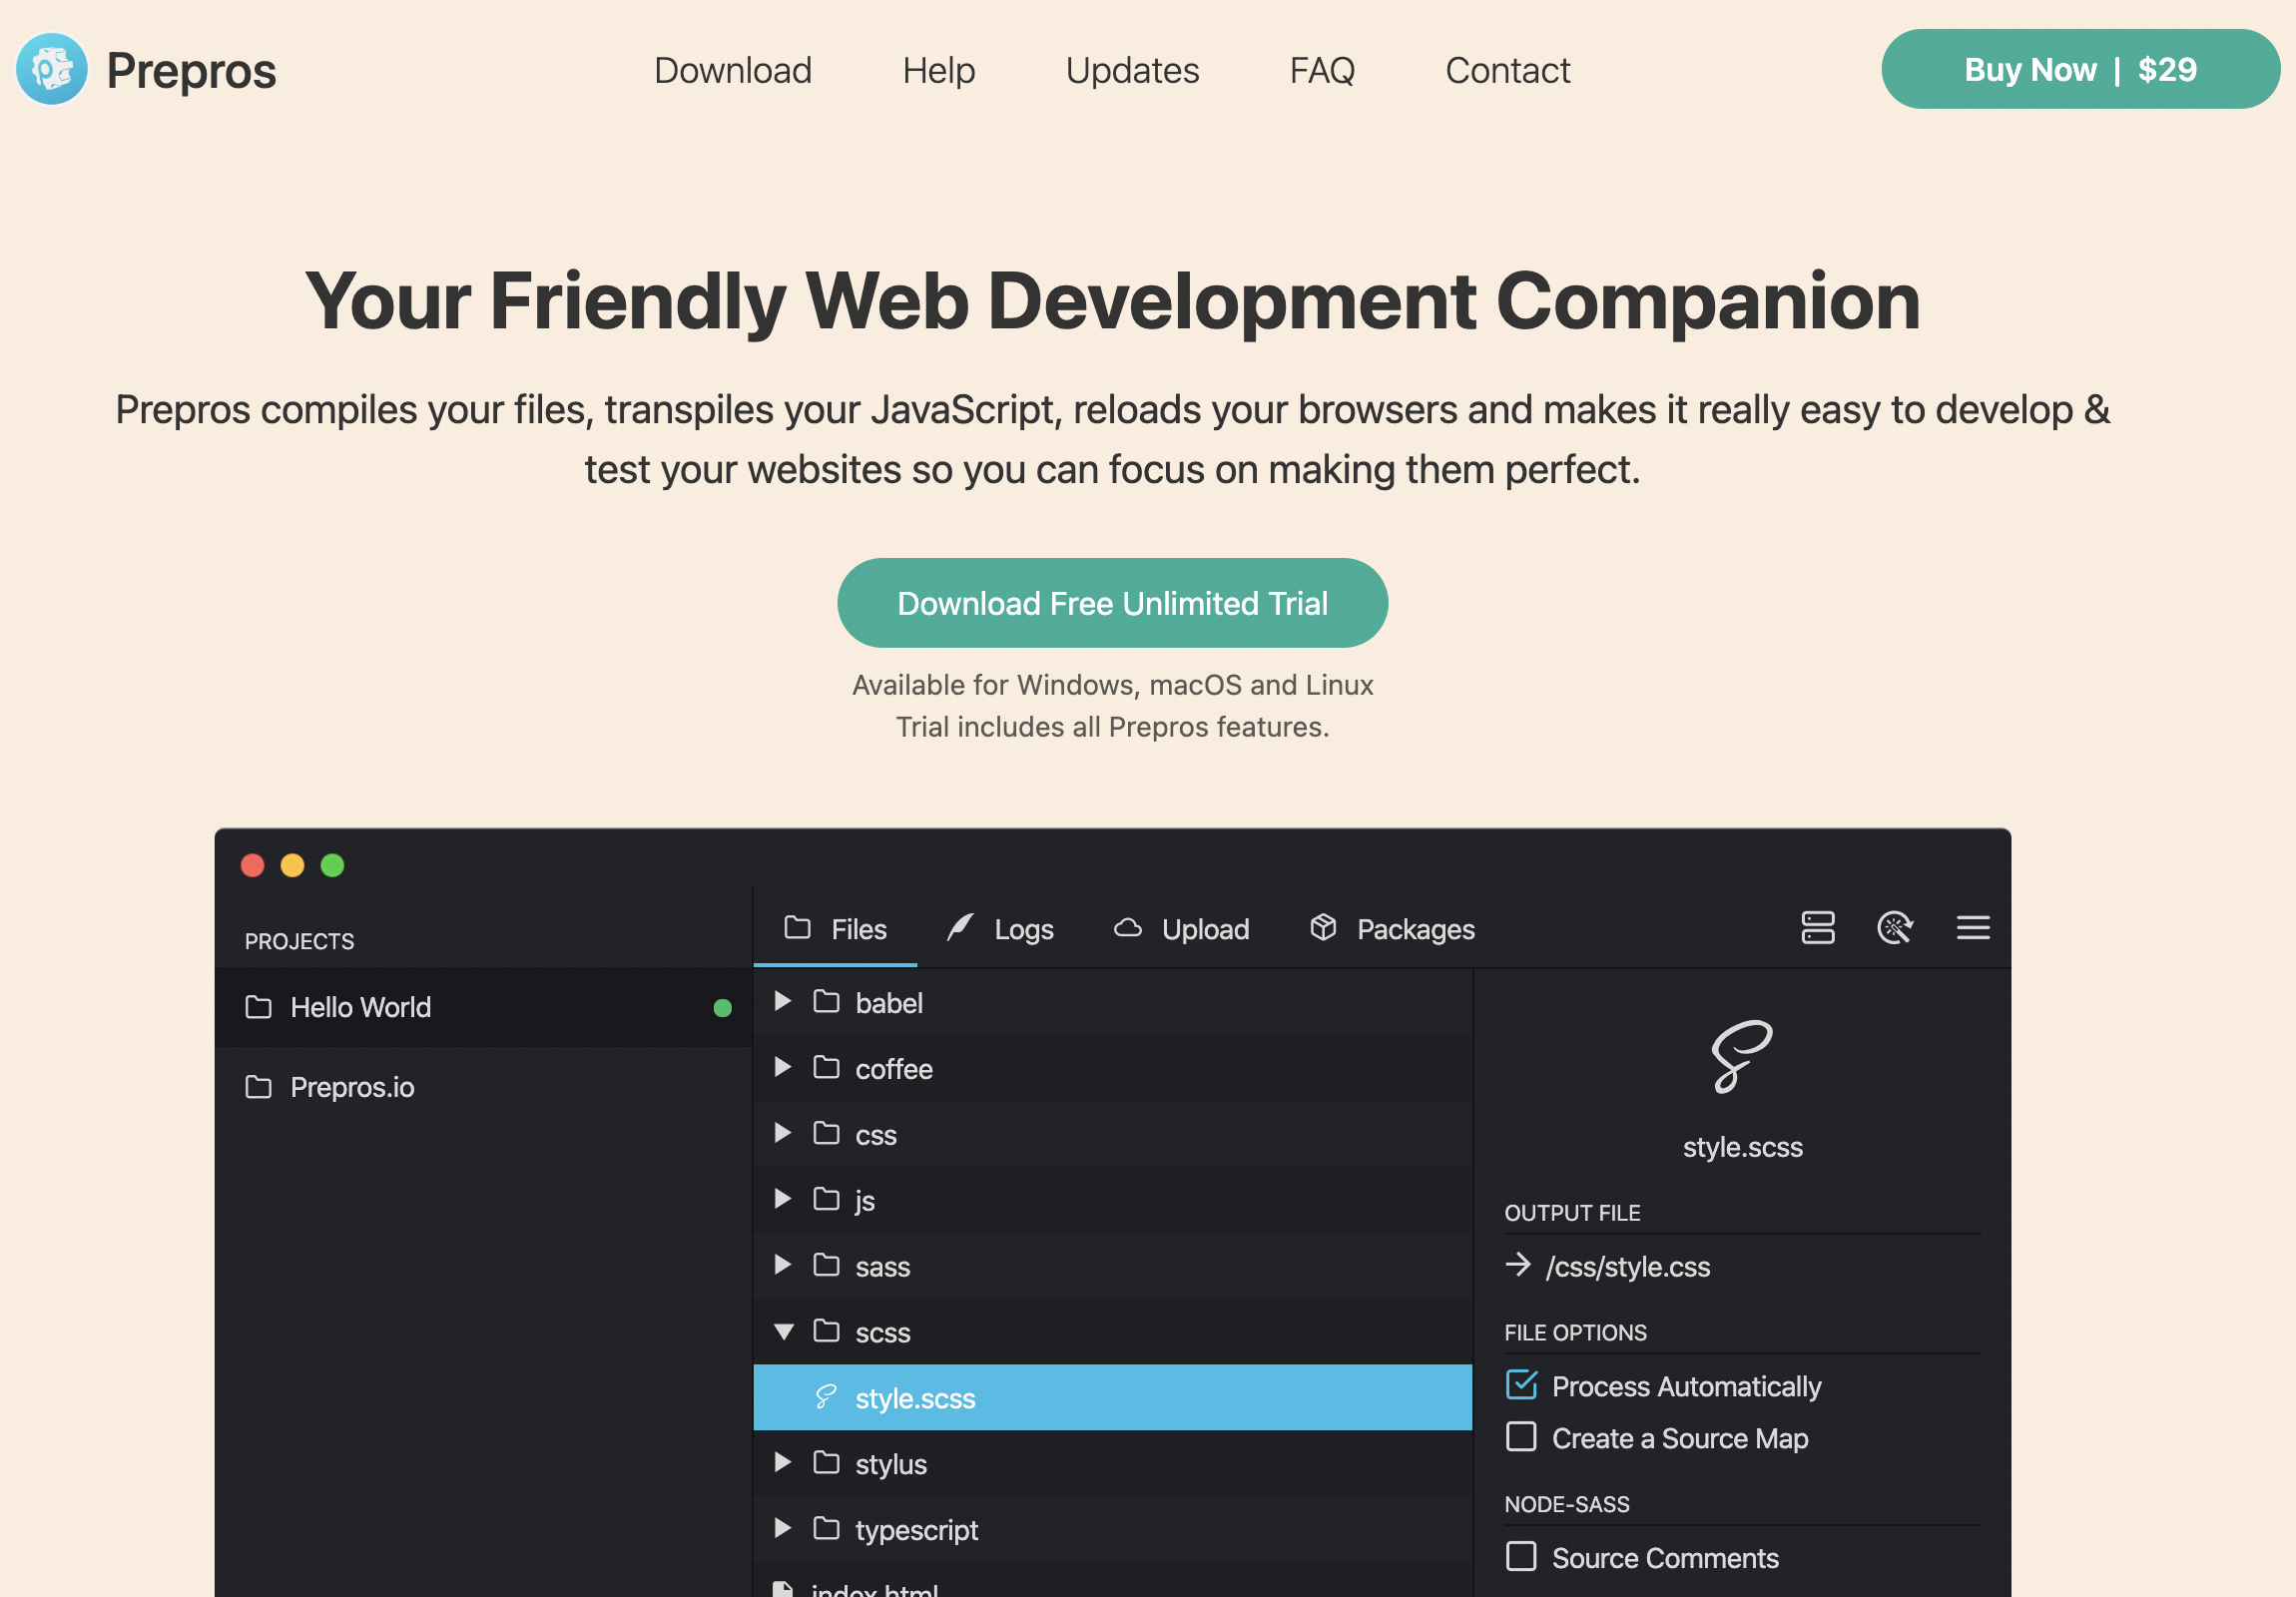Image resolution: width=2296 pixels, height=1597 pixels.
Task: Click the Prepros brand name link
Action: 191,71
